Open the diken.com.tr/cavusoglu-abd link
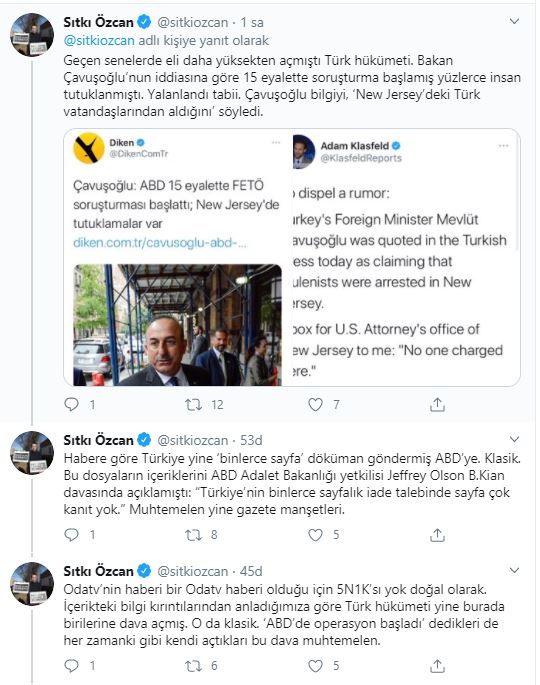The width and height of the screenshot is (540, 685). tap(159, 242)
